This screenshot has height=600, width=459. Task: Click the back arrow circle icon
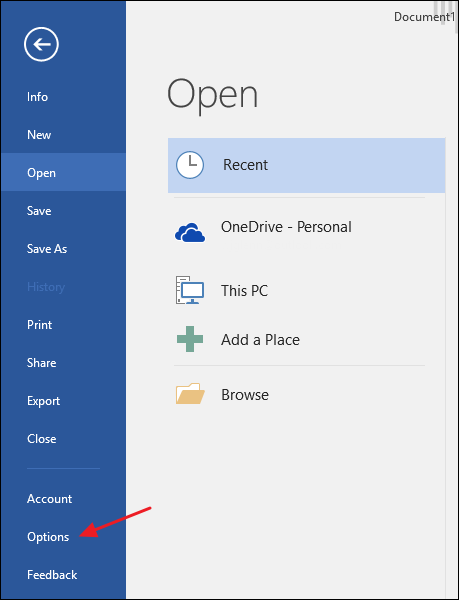click(x=41, y=44)
